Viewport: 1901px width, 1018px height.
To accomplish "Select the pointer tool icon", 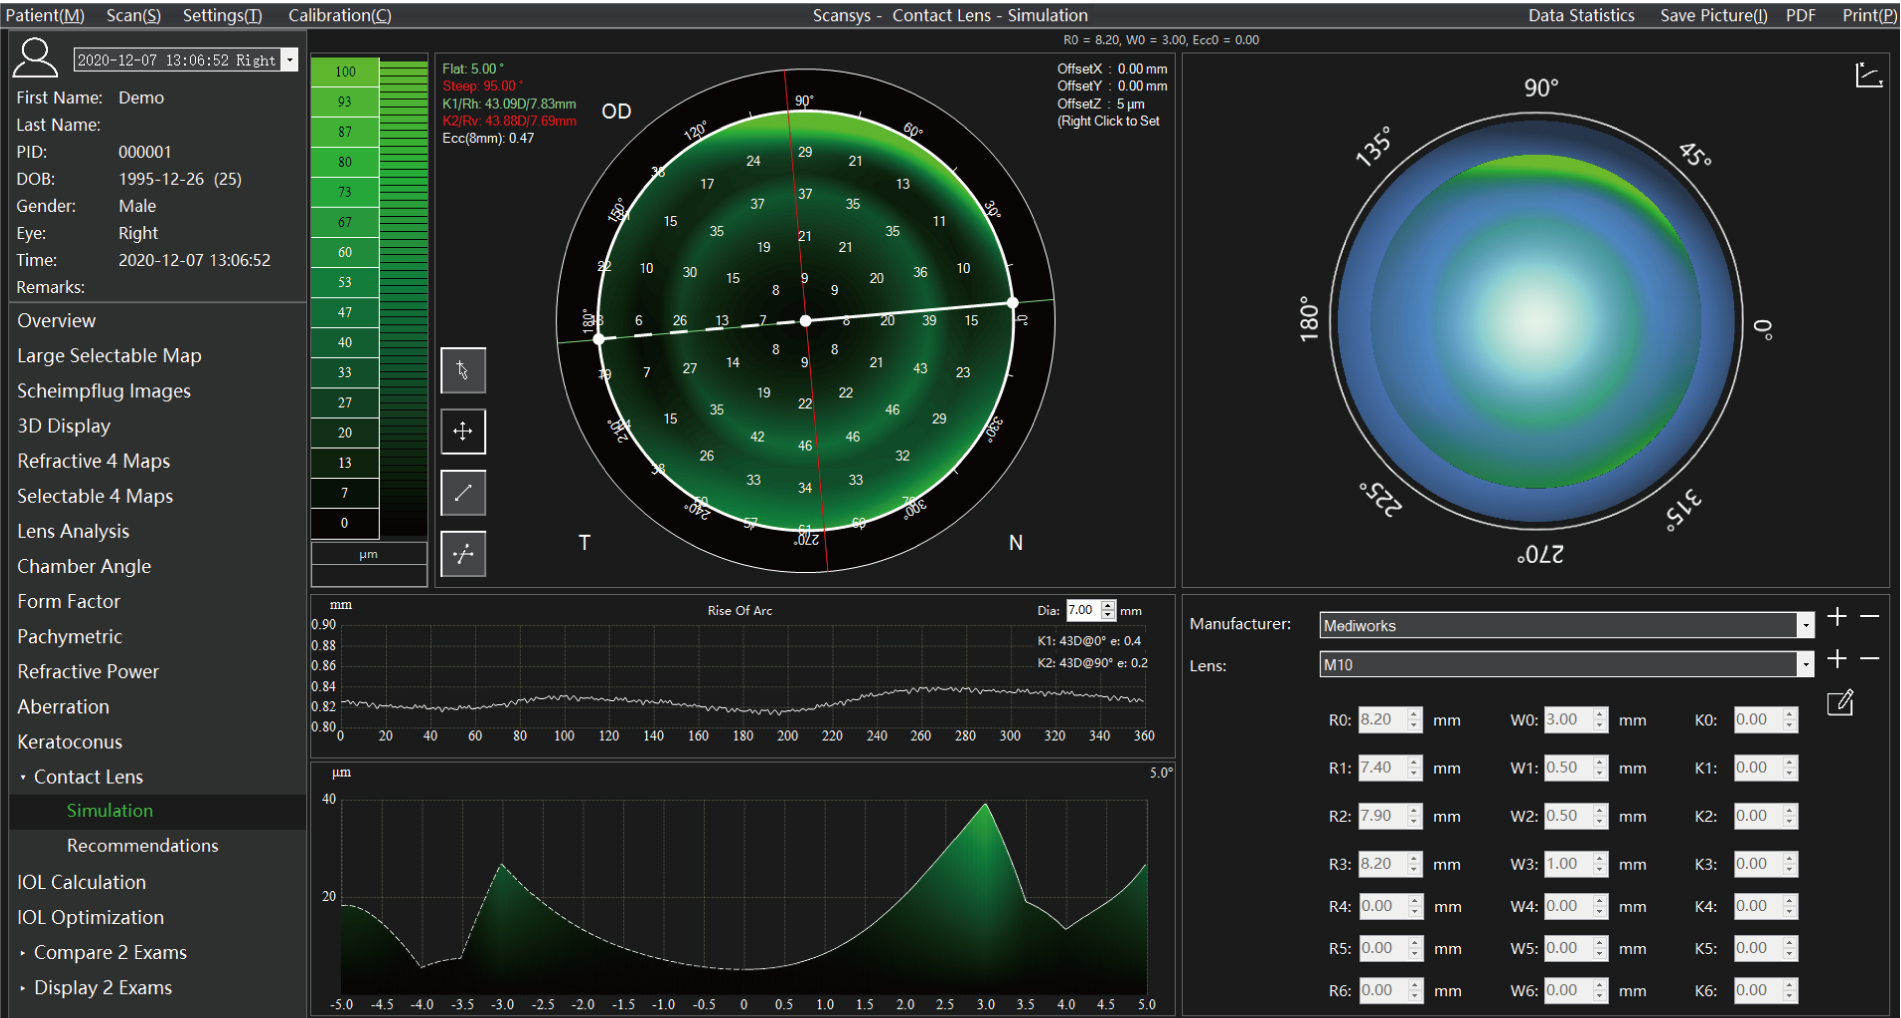I will 463,371.
